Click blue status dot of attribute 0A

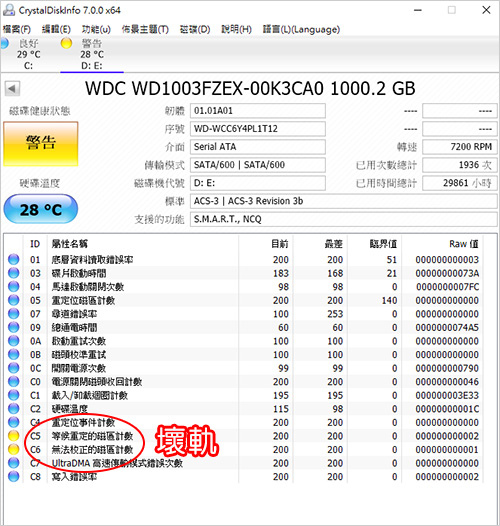[x=13, y=341]
